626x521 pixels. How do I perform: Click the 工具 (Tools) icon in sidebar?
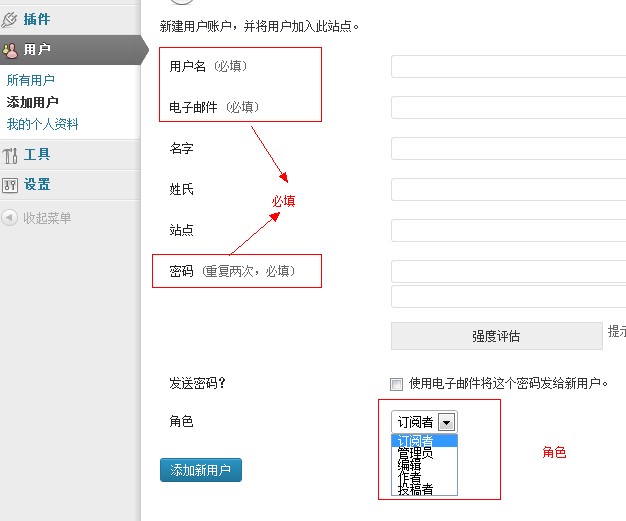click(11, 155)
